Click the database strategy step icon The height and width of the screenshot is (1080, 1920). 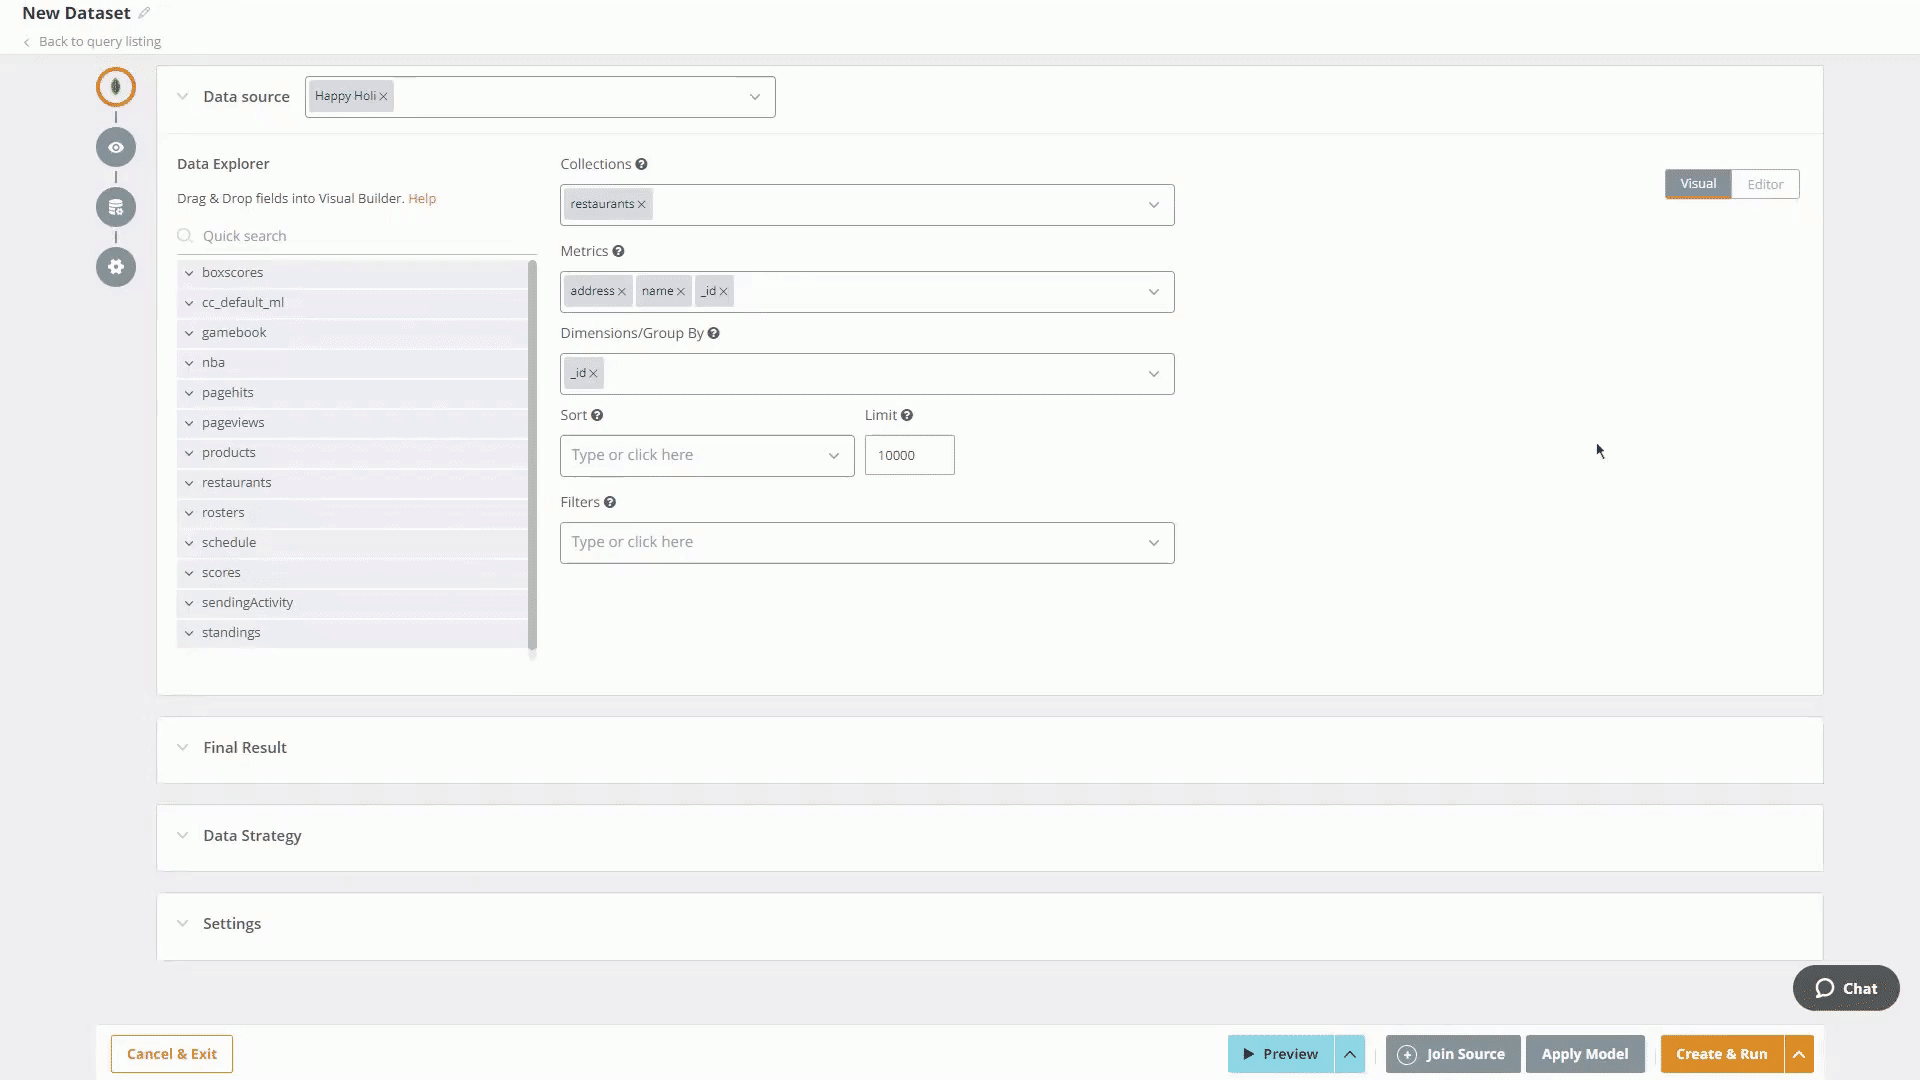116,207
